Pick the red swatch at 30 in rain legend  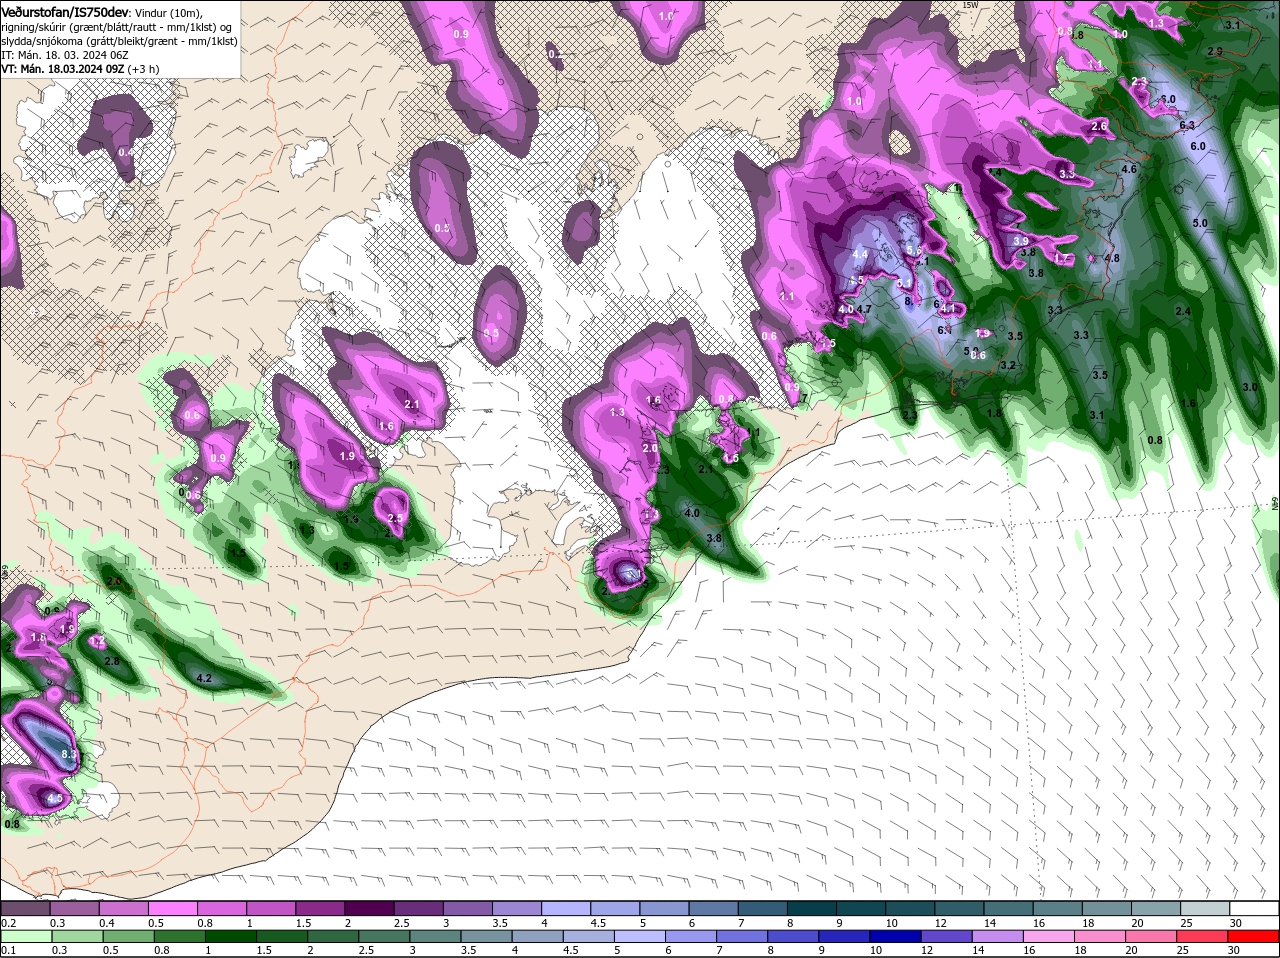click(1255, 937)
